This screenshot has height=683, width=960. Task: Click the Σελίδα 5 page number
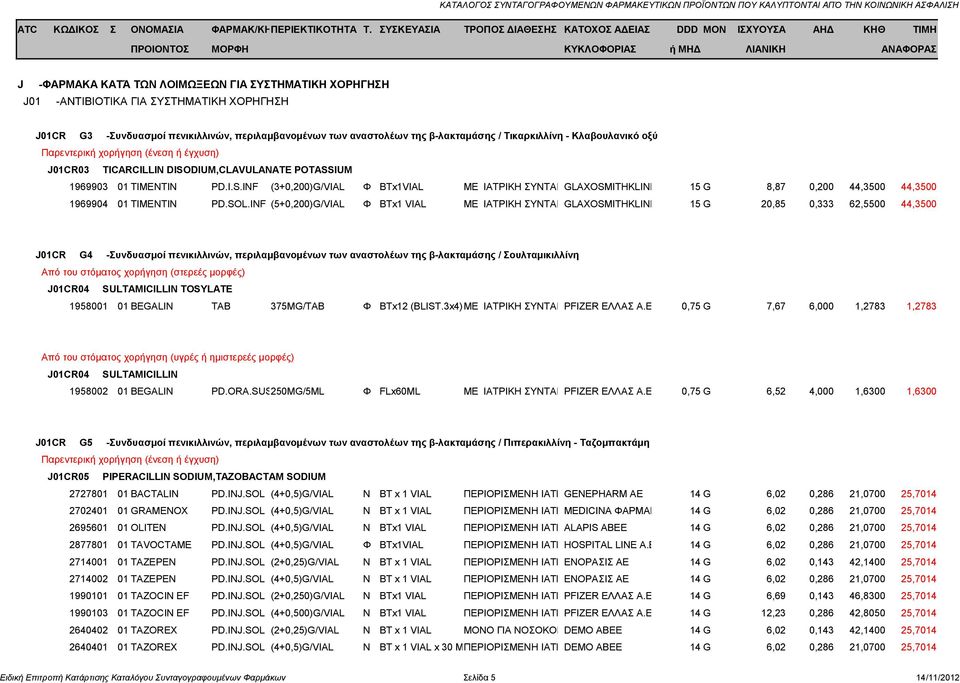(479, 677)
